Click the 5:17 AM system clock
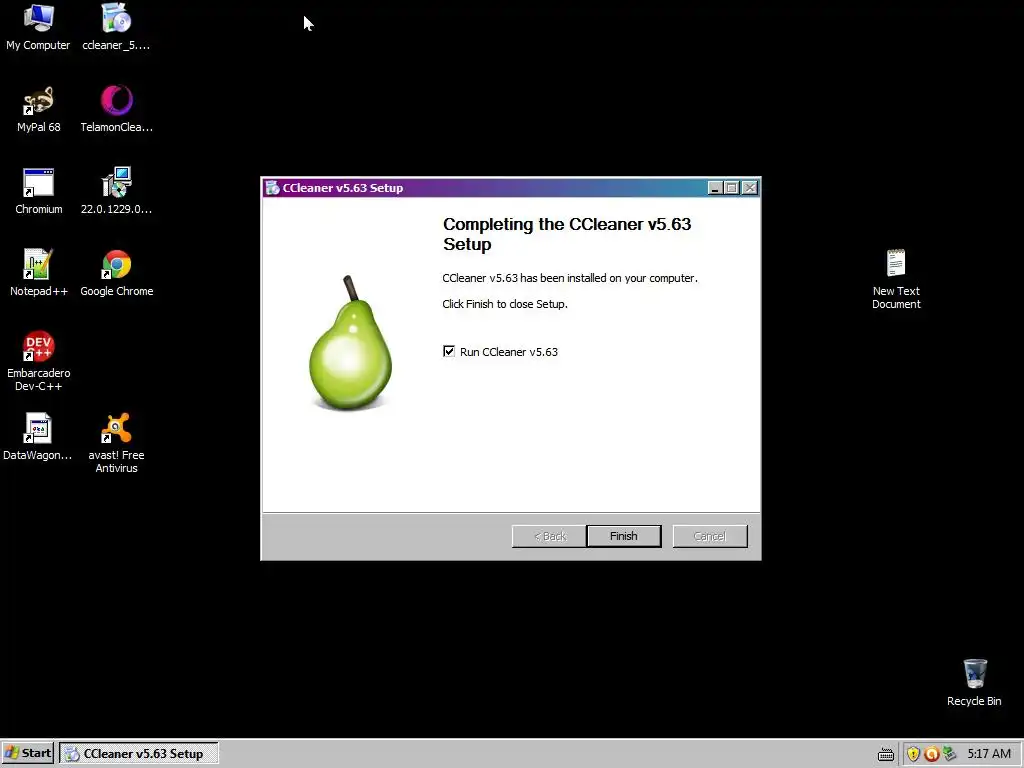This screenshot has width=1024, height=768. point(989,754)
